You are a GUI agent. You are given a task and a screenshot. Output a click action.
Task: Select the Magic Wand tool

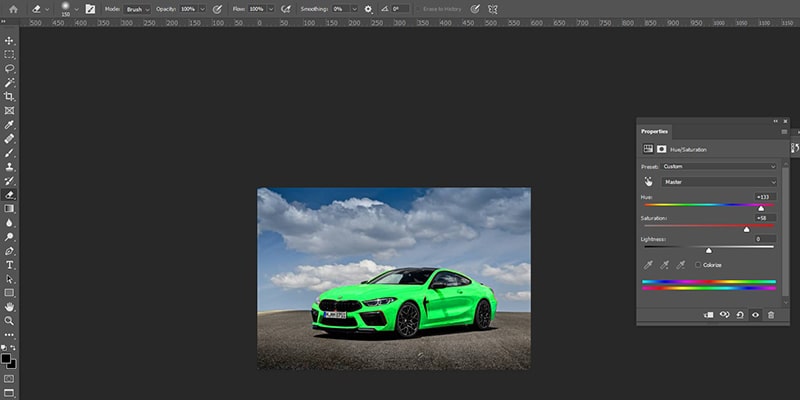[9, 83]
